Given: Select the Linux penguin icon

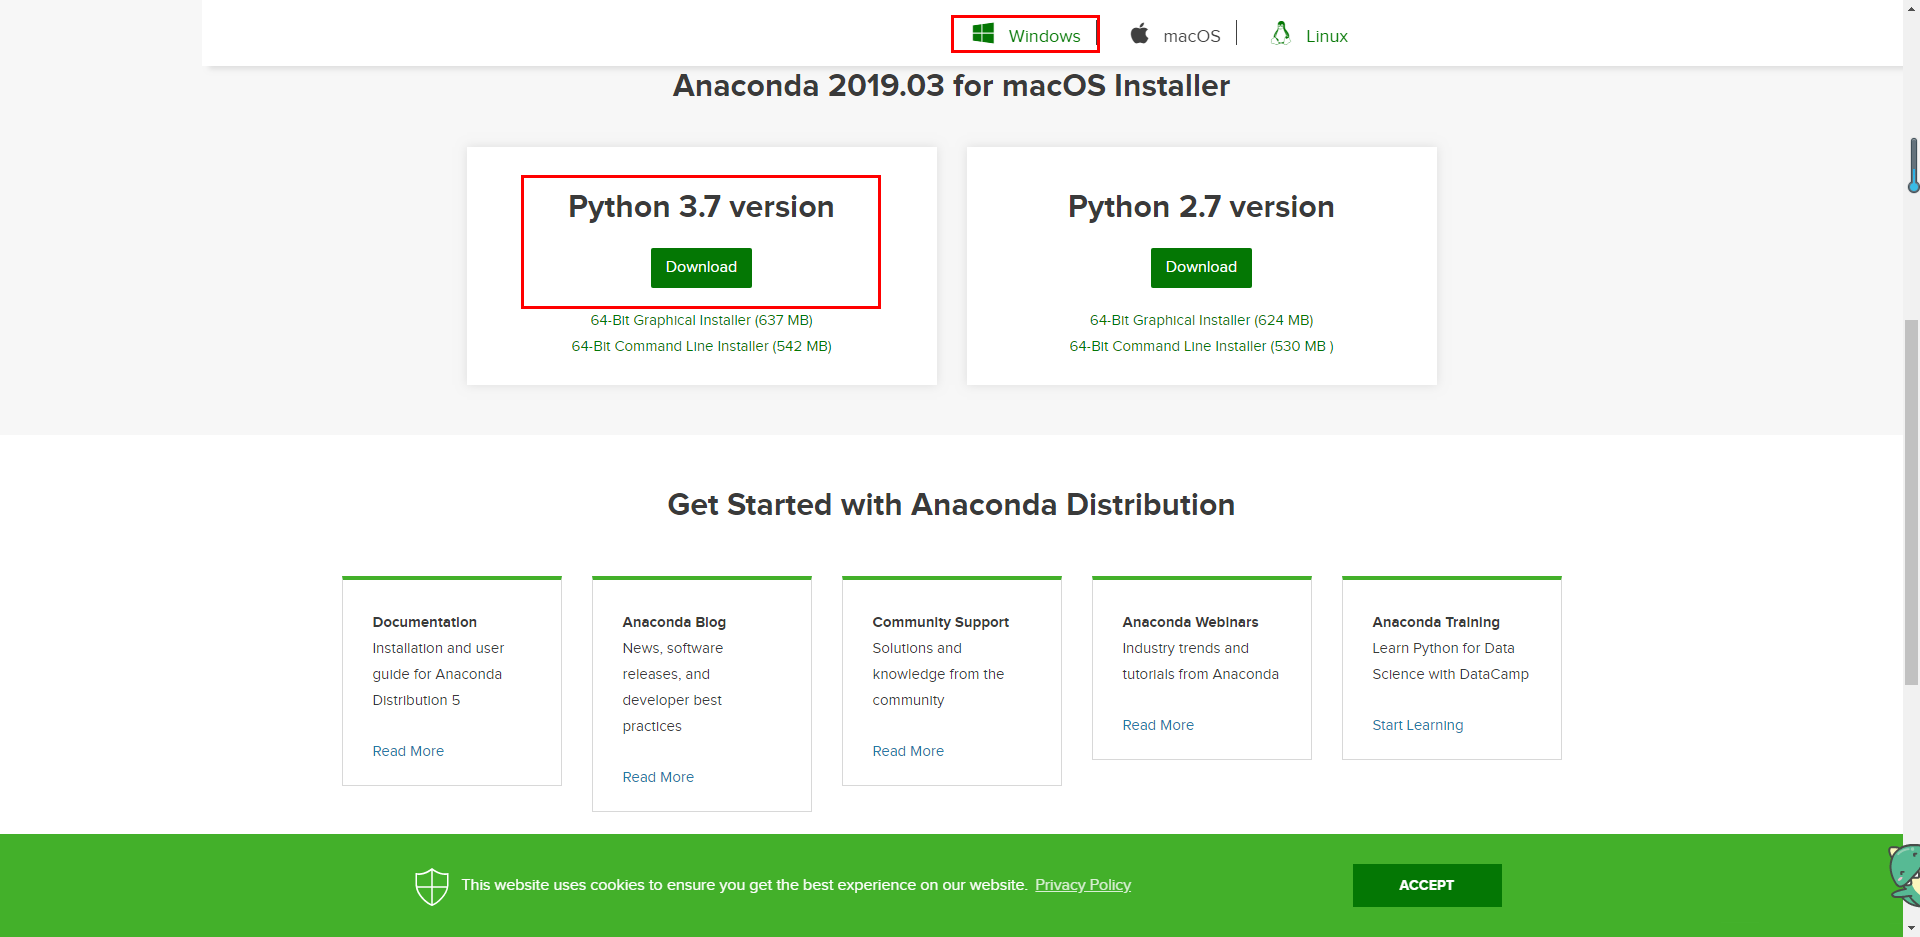Looking at the screenshot, I should 1280,32.
